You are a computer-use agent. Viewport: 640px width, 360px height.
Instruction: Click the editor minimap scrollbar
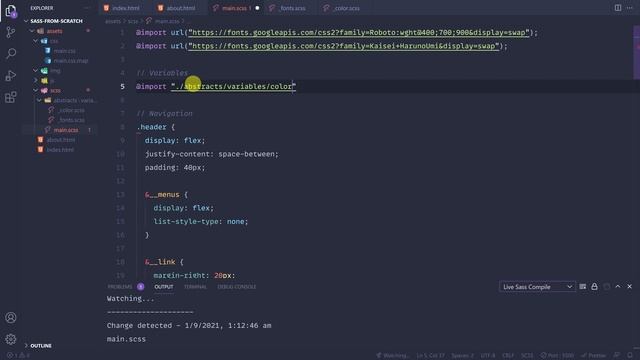click(x=636, y=52)
